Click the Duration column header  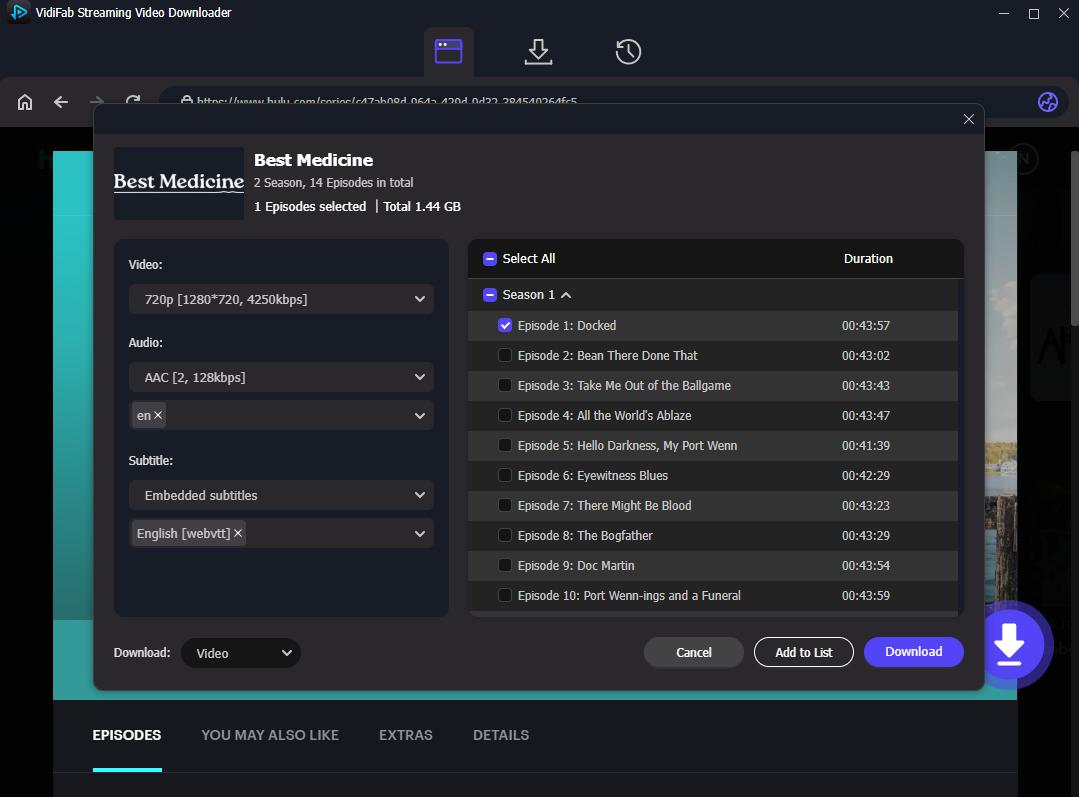pos(868,259)
